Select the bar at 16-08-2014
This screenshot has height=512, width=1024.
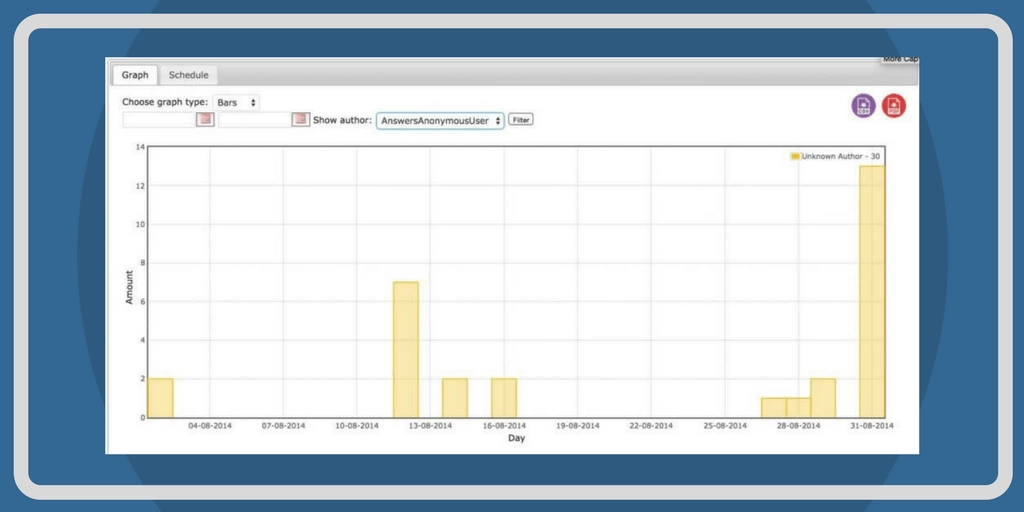click(504, 398)
